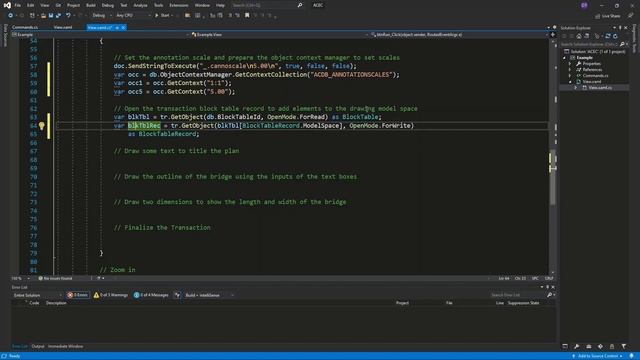
Task: Expand the View.xaml.cs node
Action: (x=576, y=87)
